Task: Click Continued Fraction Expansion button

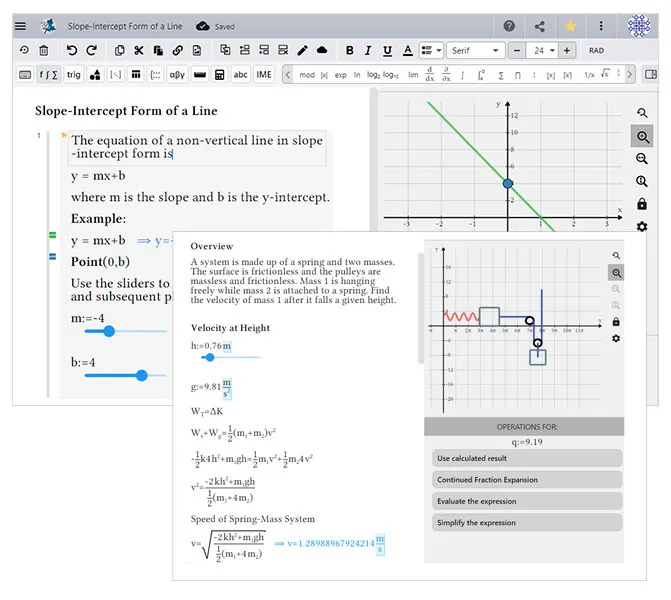Action: click(x=527, y=479)
